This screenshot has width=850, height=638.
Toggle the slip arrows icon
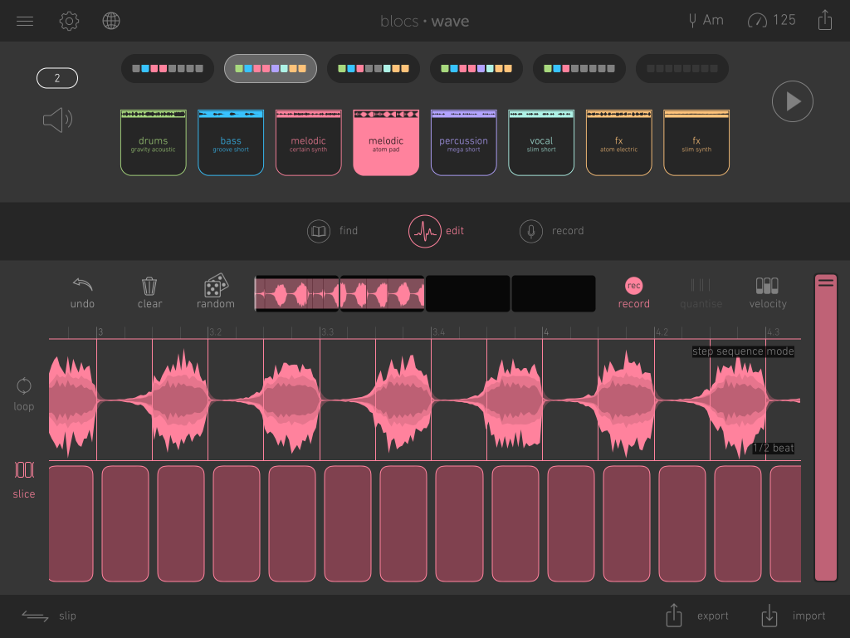tap(35, 616)
